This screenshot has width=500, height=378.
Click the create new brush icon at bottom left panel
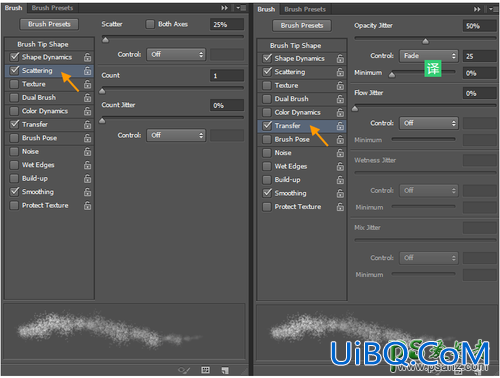tap(225, 370)
